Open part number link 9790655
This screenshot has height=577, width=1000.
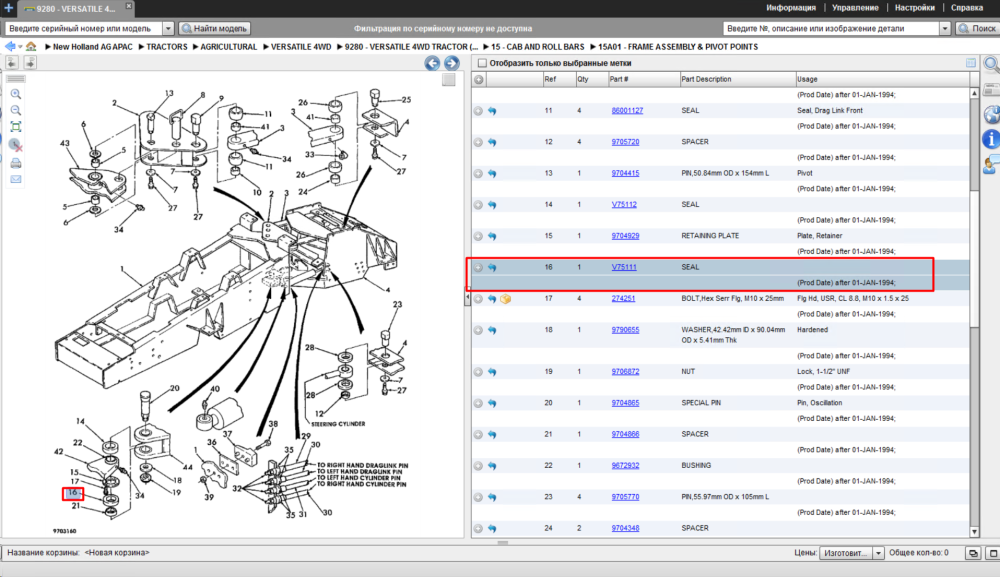[x=625, y=330]
